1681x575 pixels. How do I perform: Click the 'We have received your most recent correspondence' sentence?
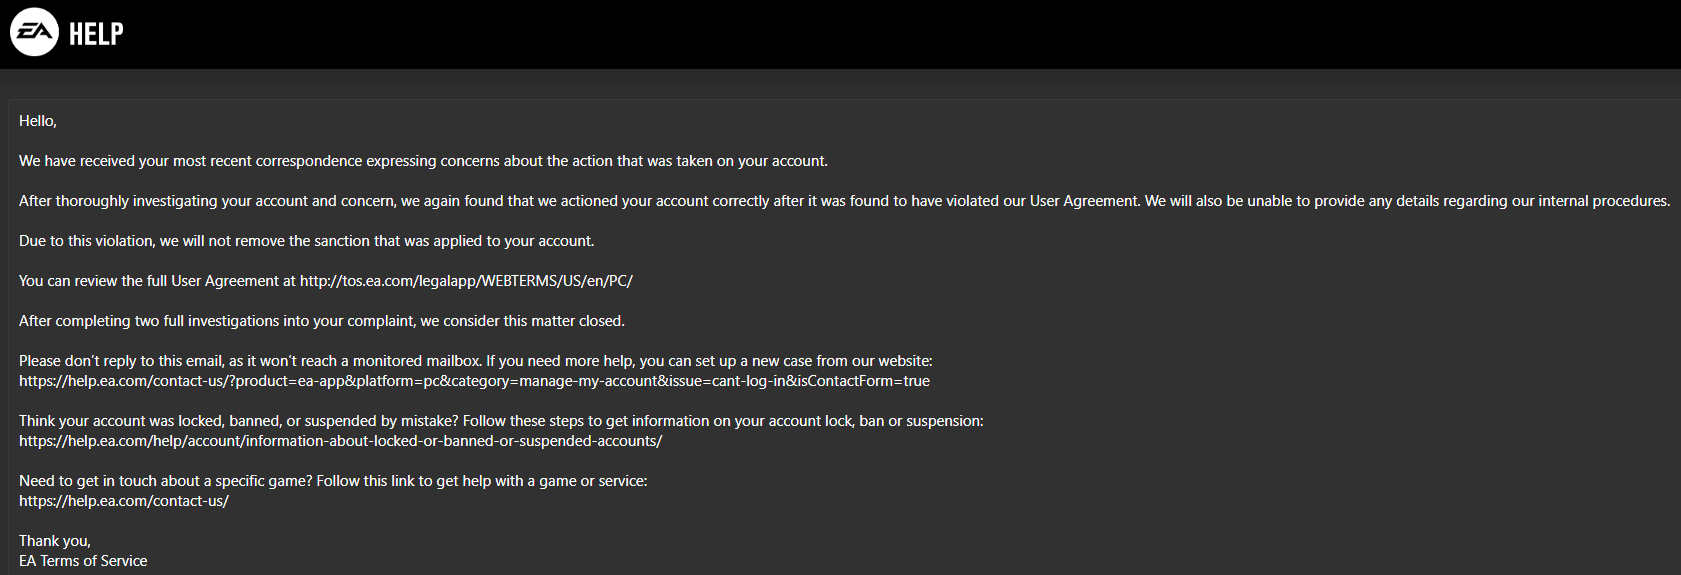[423, 161]
